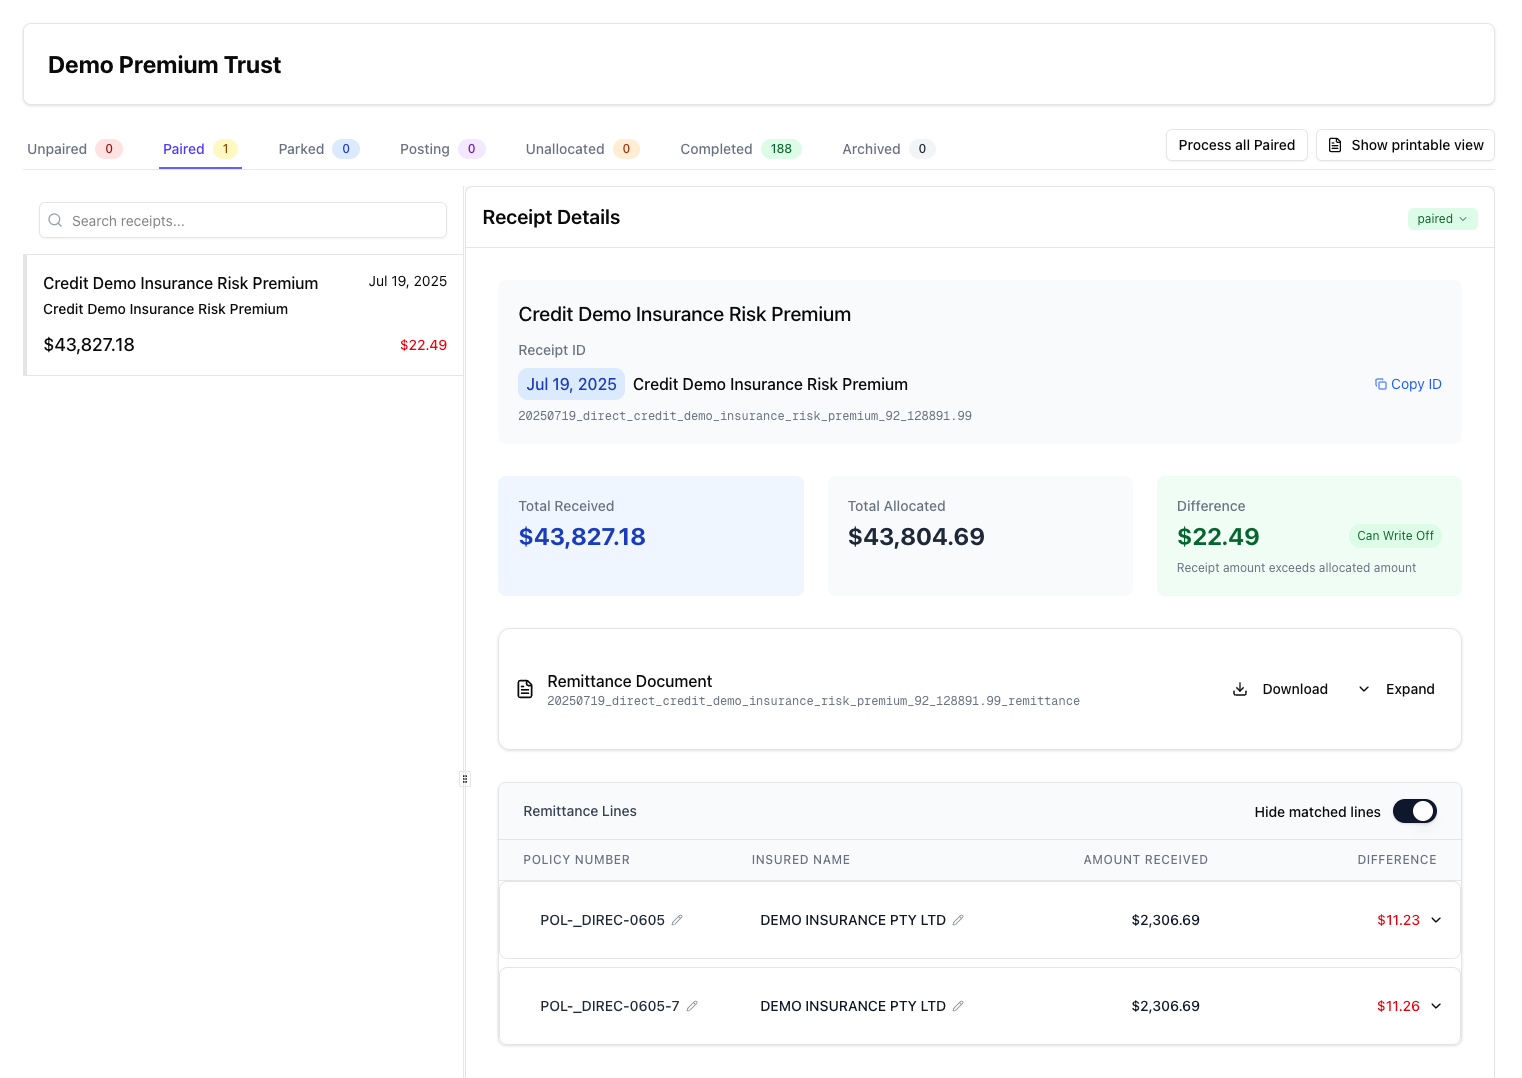Click the panel resize grip handle
Viewport: 1522px width, 1078px height.
click(465, 779)
